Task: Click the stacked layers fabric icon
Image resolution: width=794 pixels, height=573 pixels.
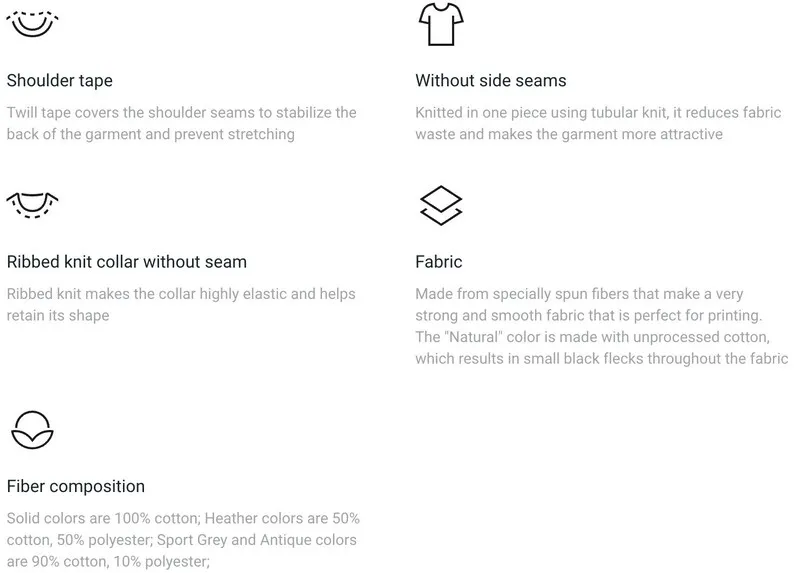Action: click(x=441, y=205)
